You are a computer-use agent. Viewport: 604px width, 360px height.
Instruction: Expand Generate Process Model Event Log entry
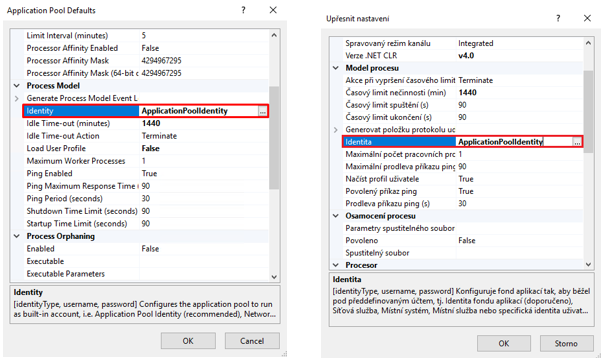tap(17, 98)
